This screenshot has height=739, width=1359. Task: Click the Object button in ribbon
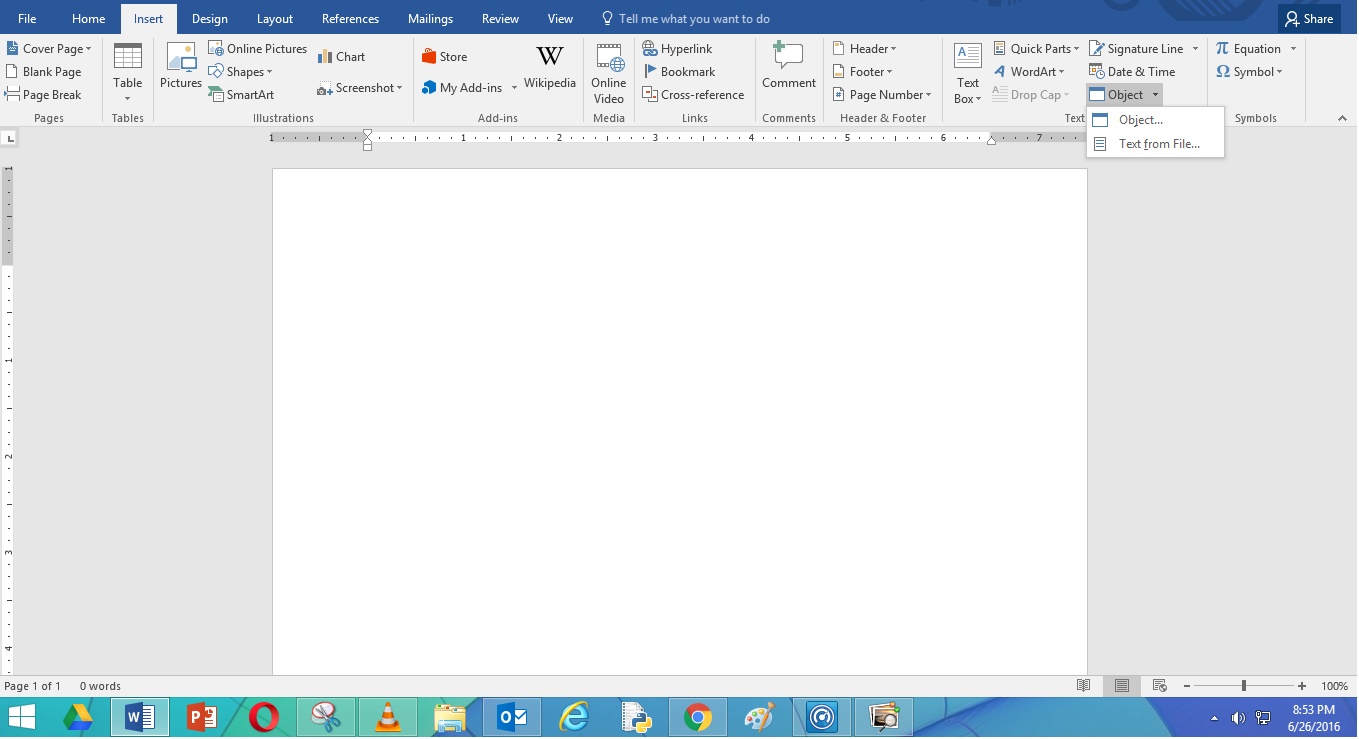click(x=1117, y=95)
